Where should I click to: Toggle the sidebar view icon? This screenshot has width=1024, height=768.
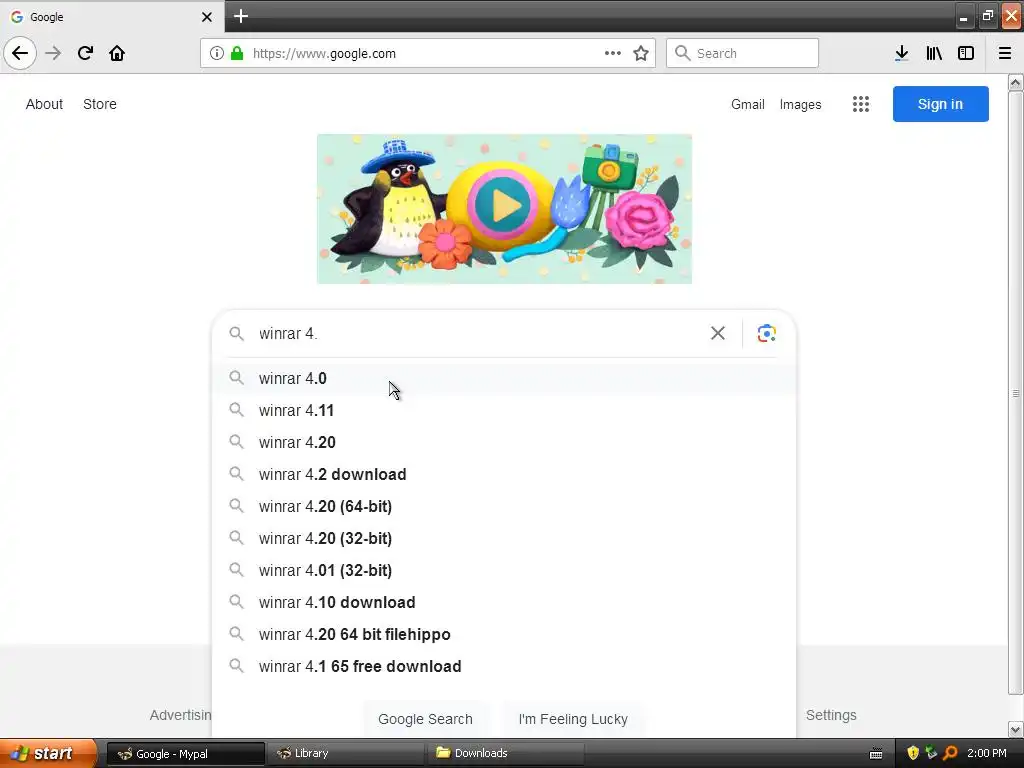[966, 53]
